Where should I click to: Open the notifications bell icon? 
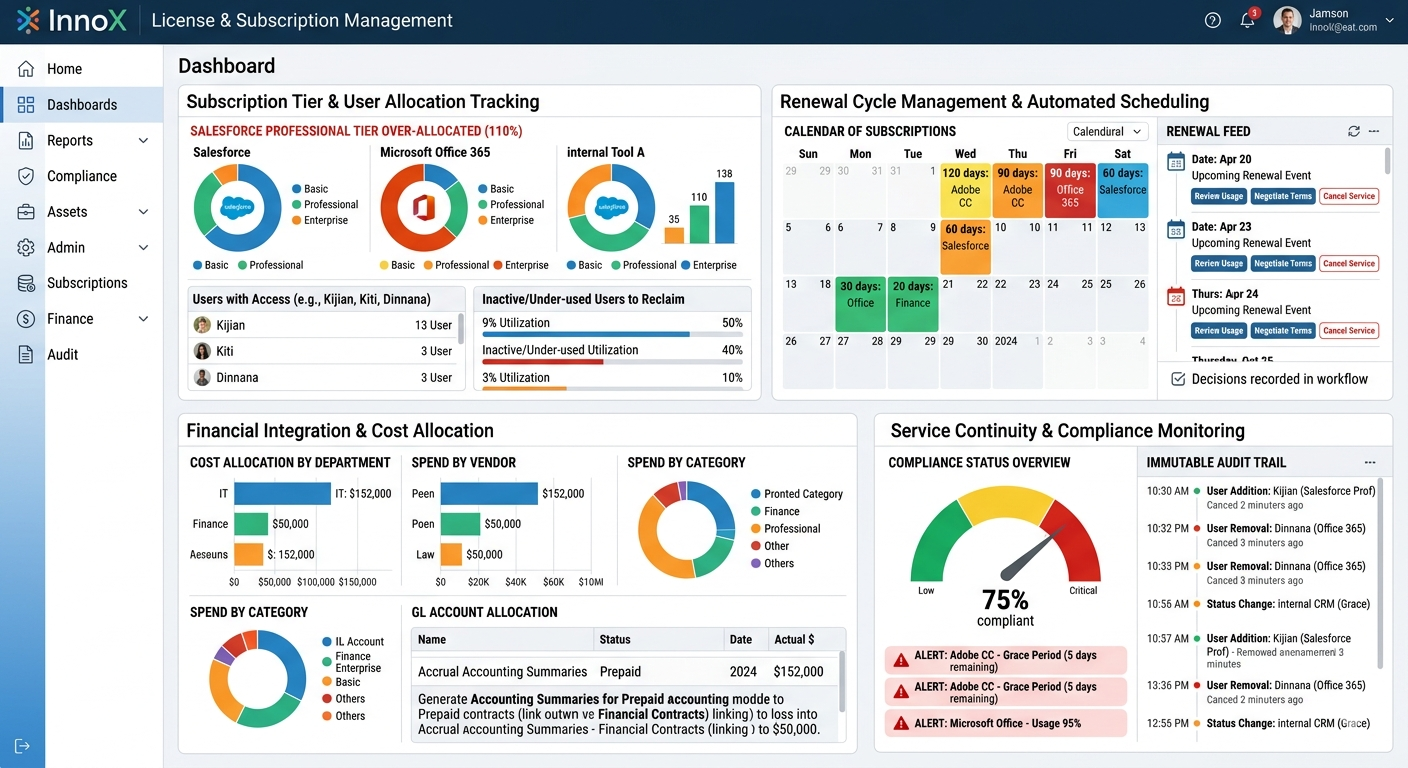(x=1247, y=20)
